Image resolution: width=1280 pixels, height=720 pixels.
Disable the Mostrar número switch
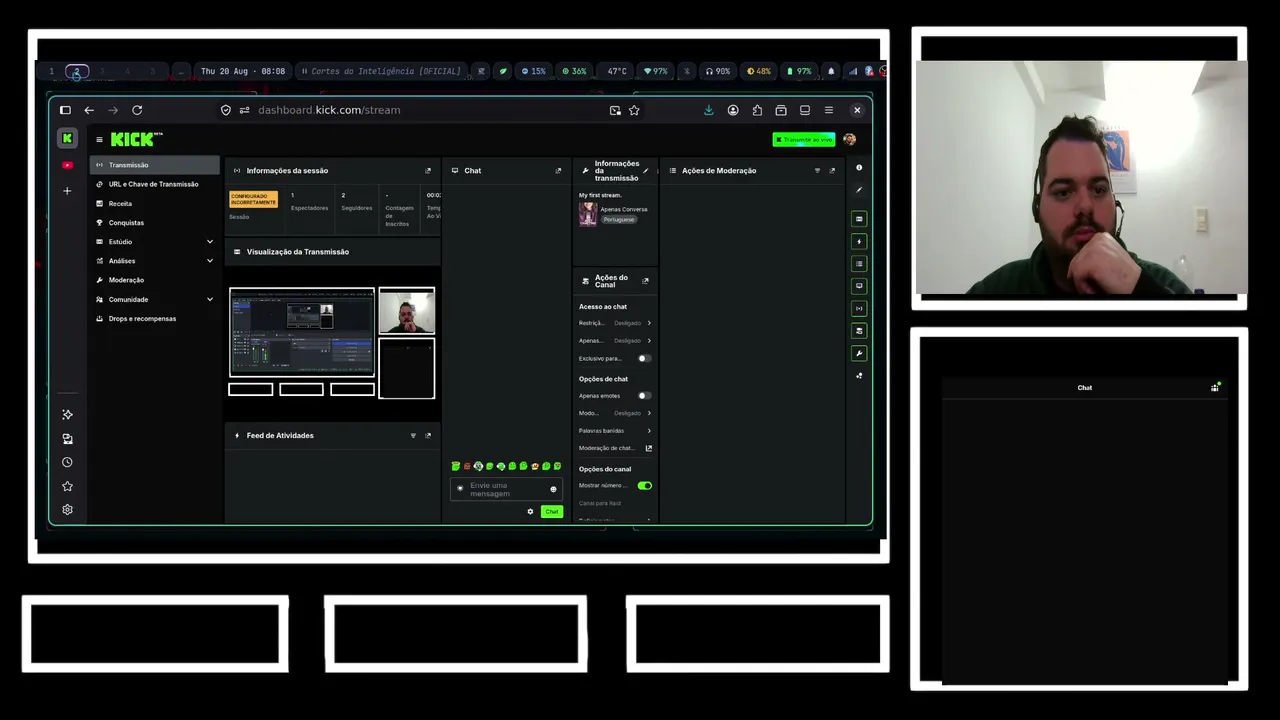coord(645,486)
